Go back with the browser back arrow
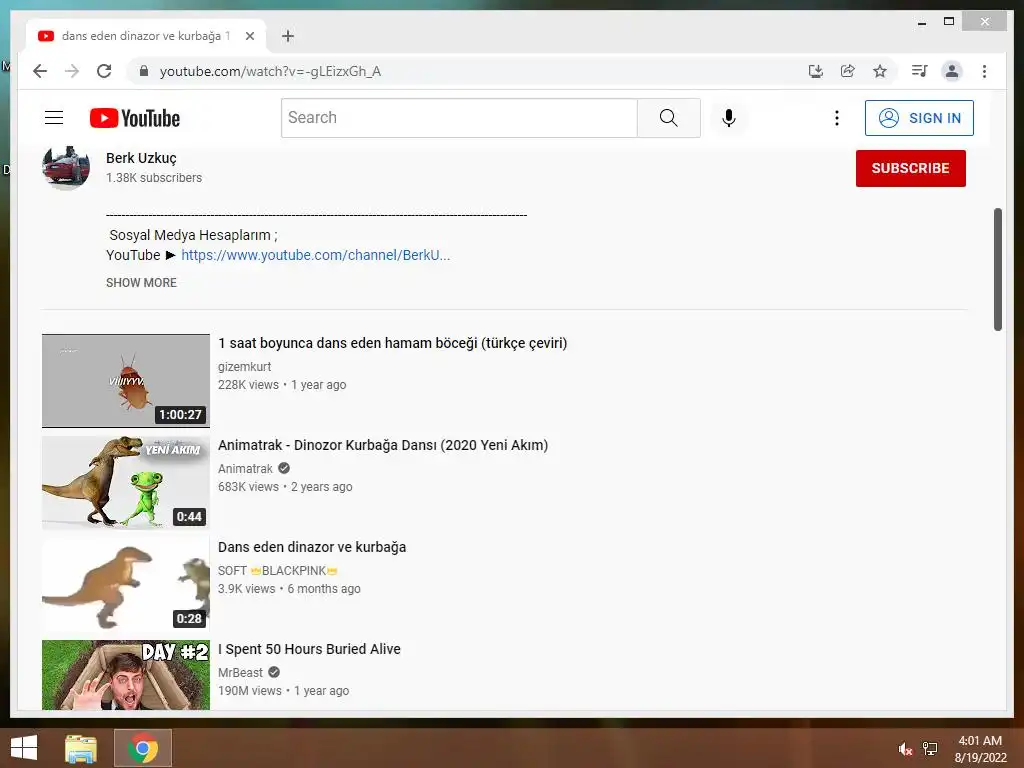The image size is (1024, 768). tap(40, 71)
